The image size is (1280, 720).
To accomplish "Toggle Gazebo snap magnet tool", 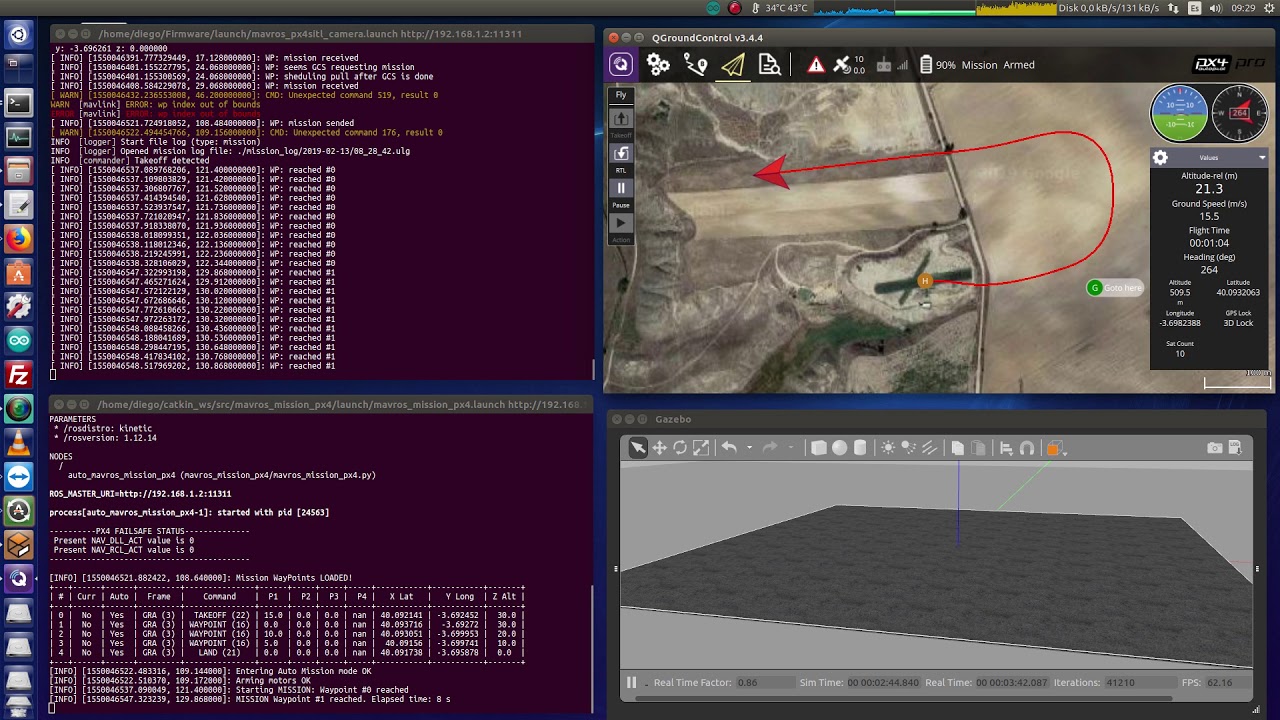I will coord(1026,448).
